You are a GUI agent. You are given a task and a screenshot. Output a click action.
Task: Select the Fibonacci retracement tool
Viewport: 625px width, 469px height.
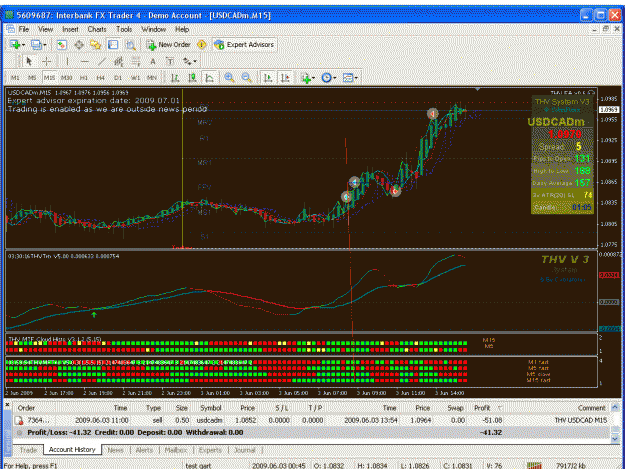tap(136, 61)
